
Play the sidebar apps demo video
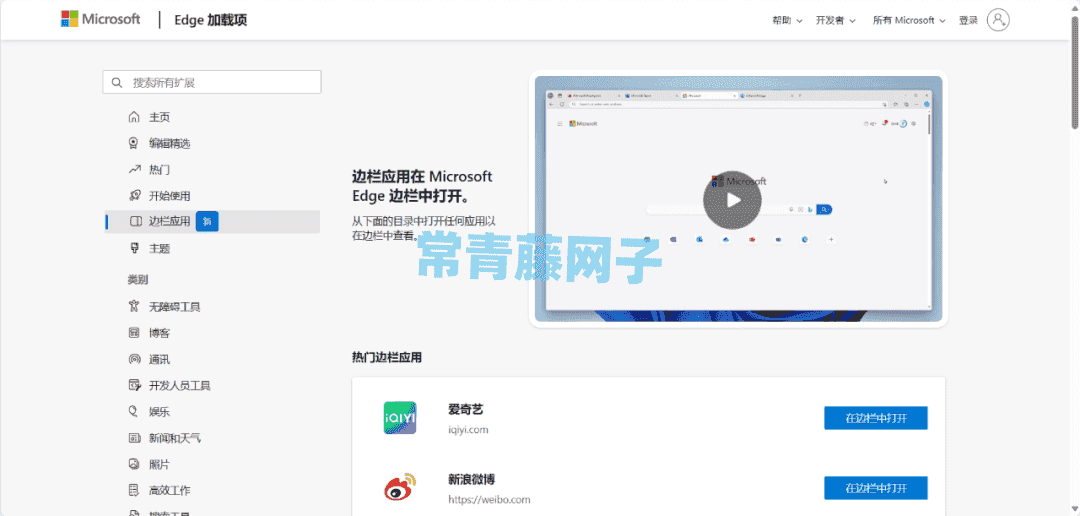coord(732,200)
